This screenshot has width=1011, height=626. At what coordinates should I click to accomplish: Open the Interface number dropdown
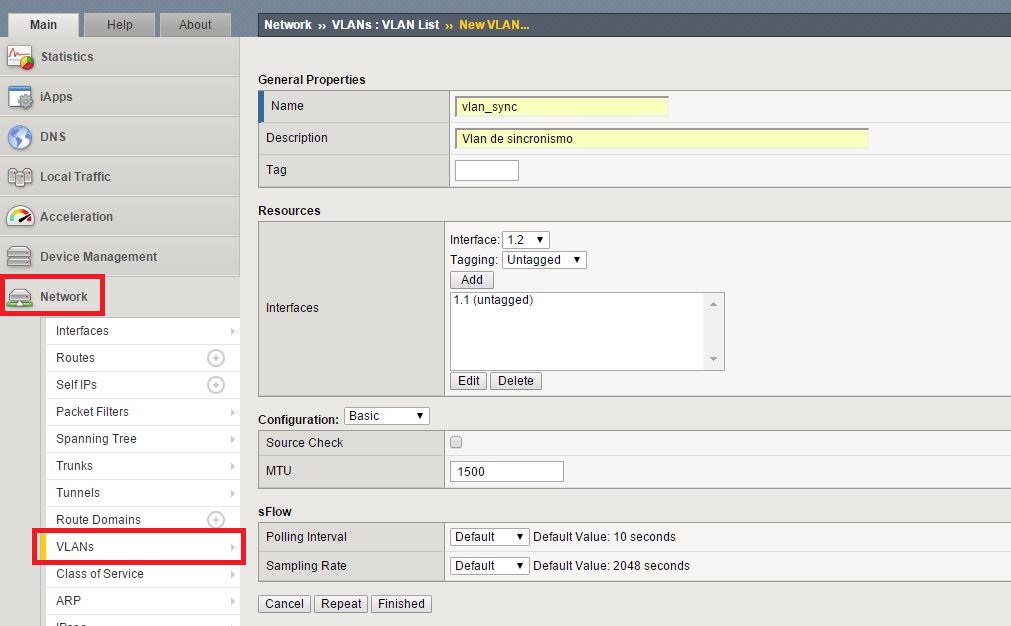pos(526,240)
